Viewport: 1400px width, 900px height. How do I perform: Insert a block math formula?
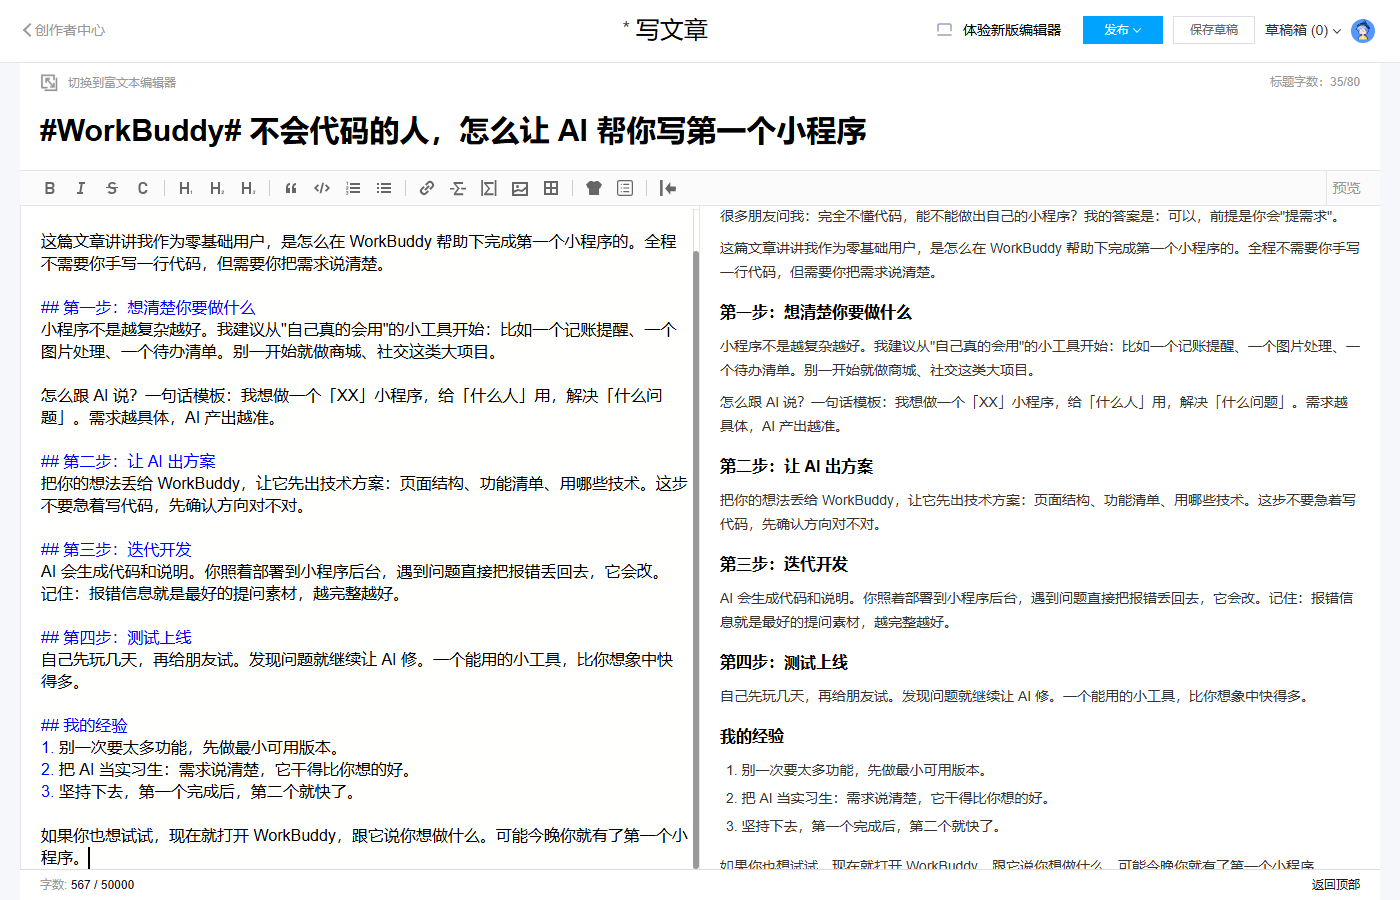click(x=489, y=188)
